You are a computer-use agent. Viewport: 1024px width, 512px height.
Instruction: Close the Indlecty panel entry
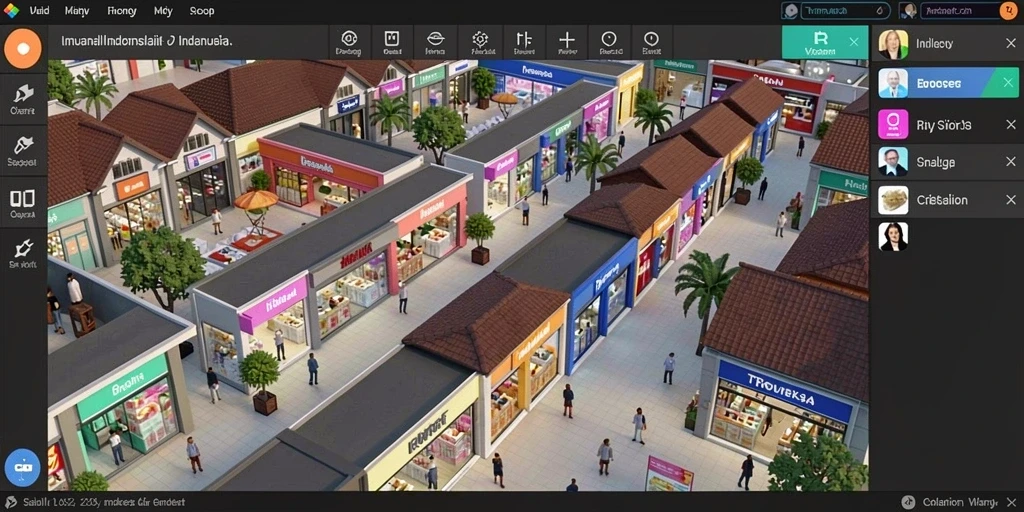(x=1010, y=44)
